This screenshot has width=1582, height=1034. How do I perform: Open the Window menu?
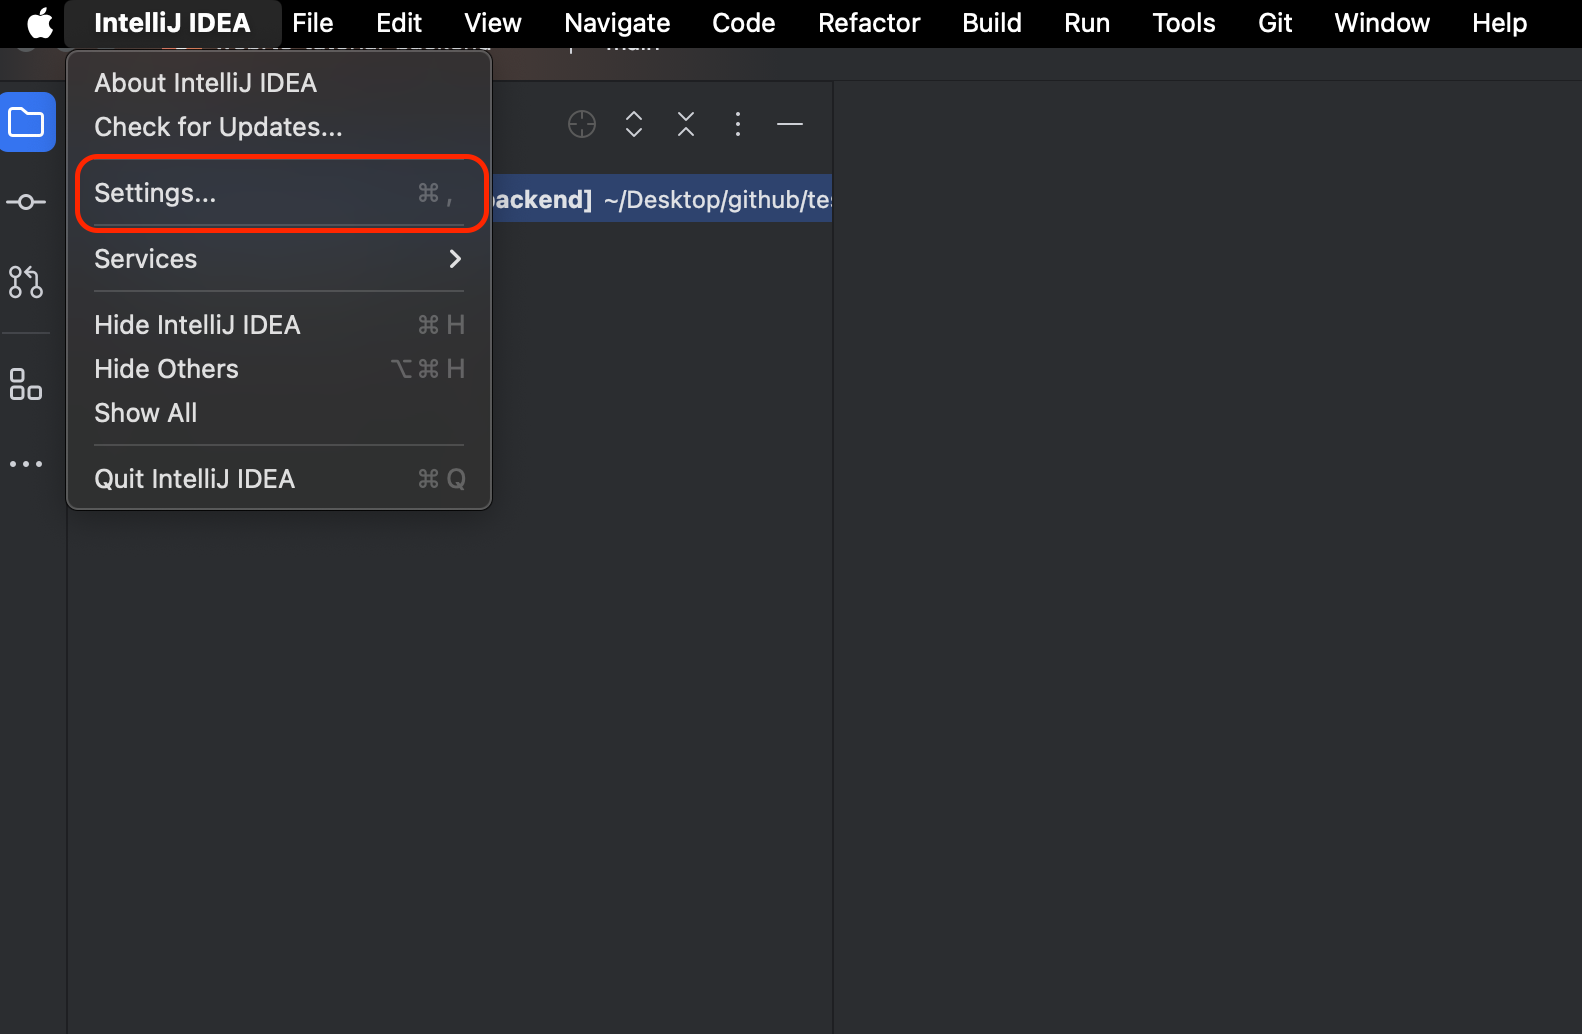1382,23
